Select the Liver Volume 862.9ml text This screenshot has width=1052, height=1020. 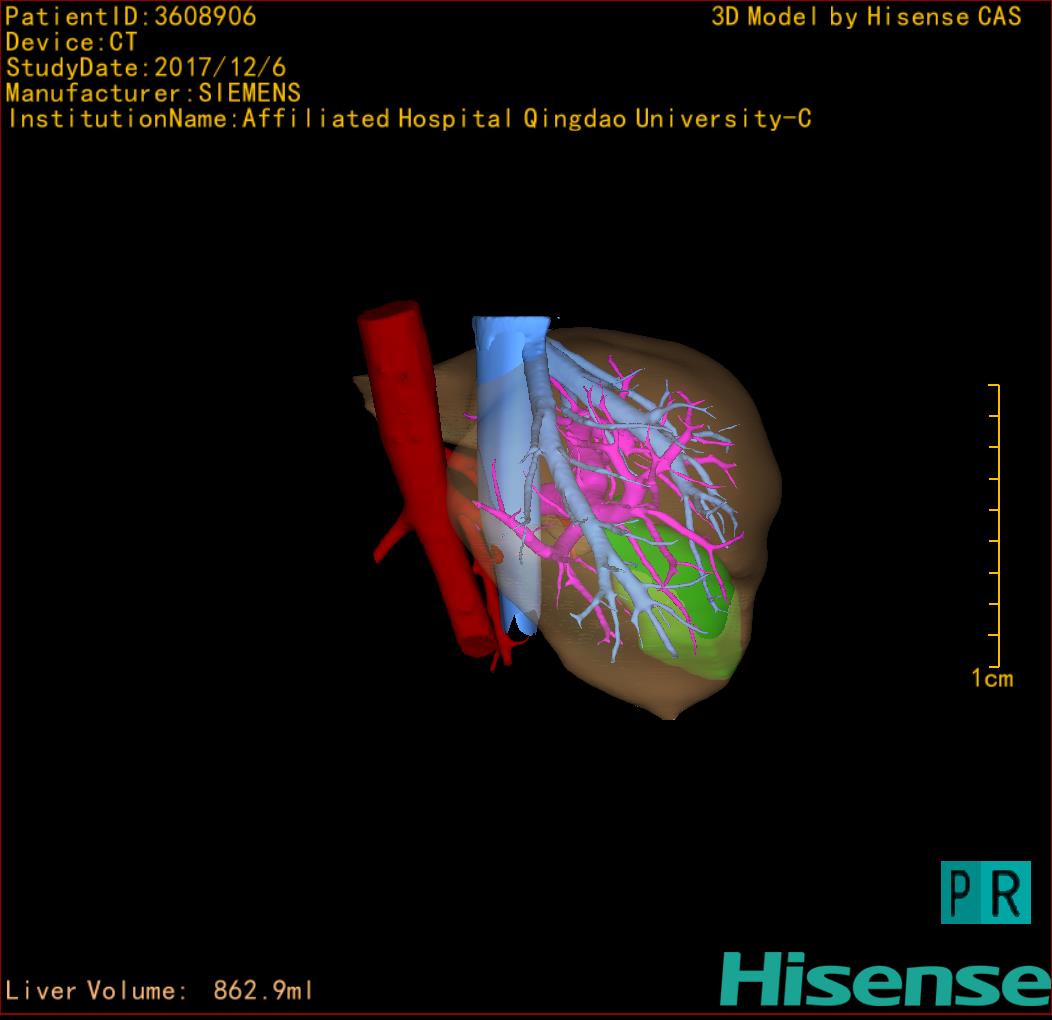[159, 990]
